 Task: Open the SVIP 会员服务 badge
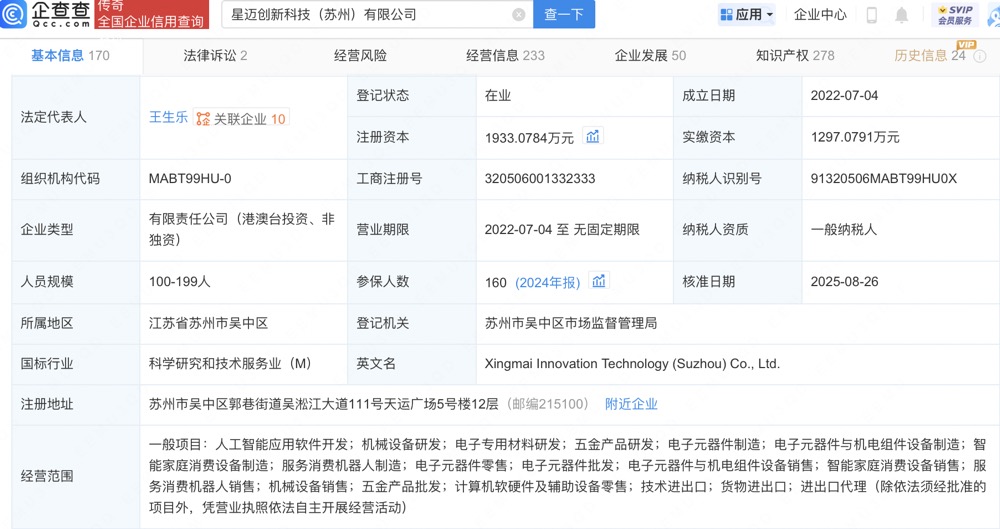pos(956,15)
